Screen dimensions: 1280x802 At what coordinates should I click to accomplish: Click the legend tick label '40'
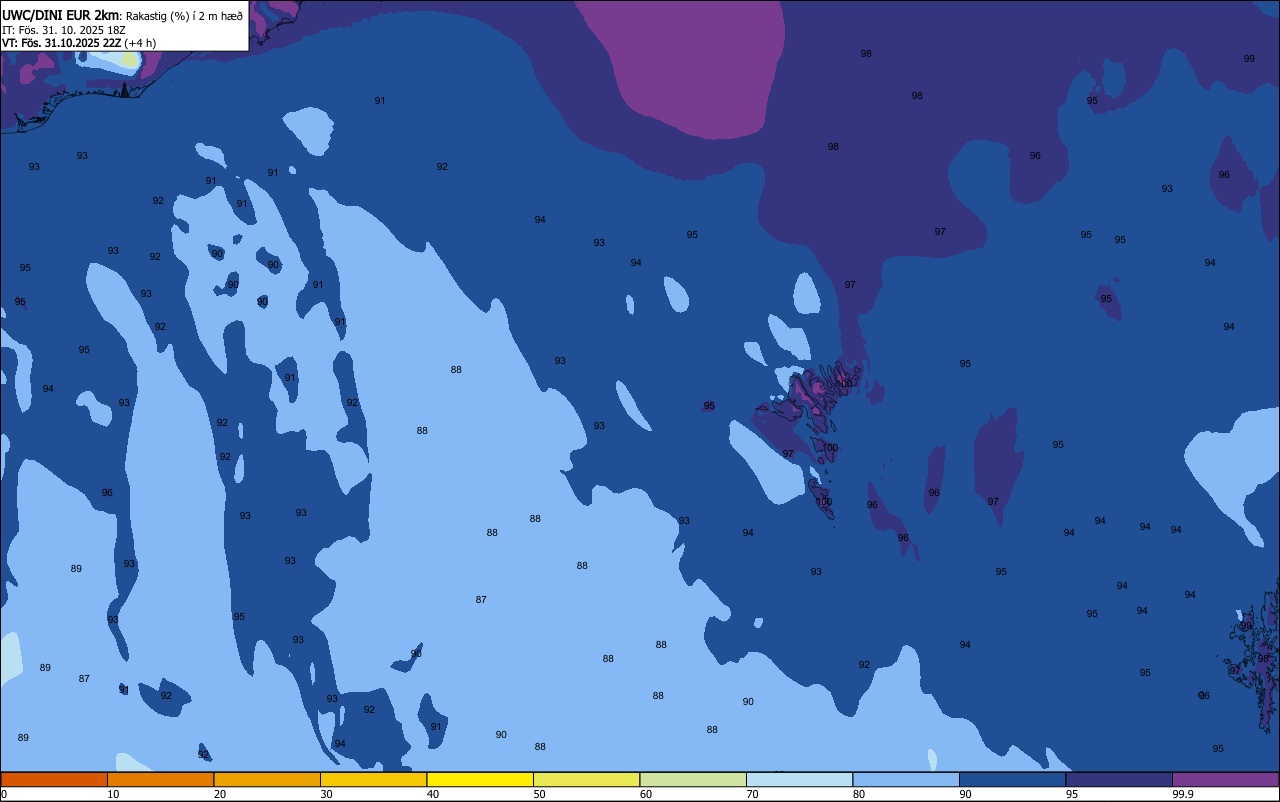pos(433,794)
